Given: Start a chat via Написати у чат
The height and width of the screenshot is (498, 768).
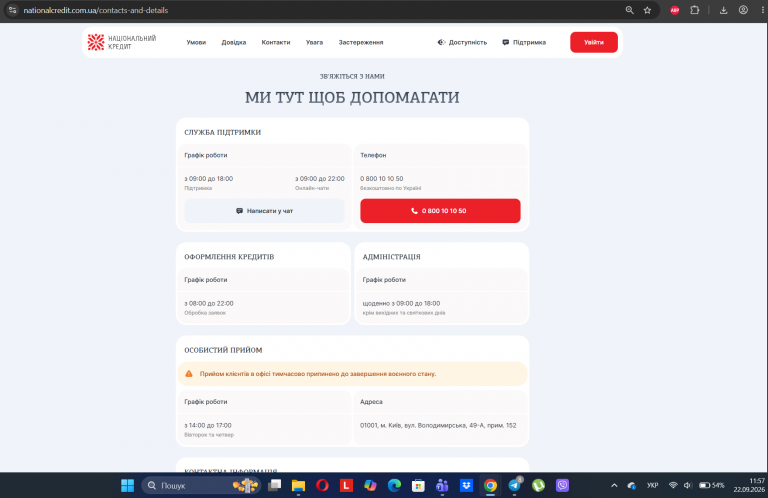Looking at the screenshot, I should [264, 211].
